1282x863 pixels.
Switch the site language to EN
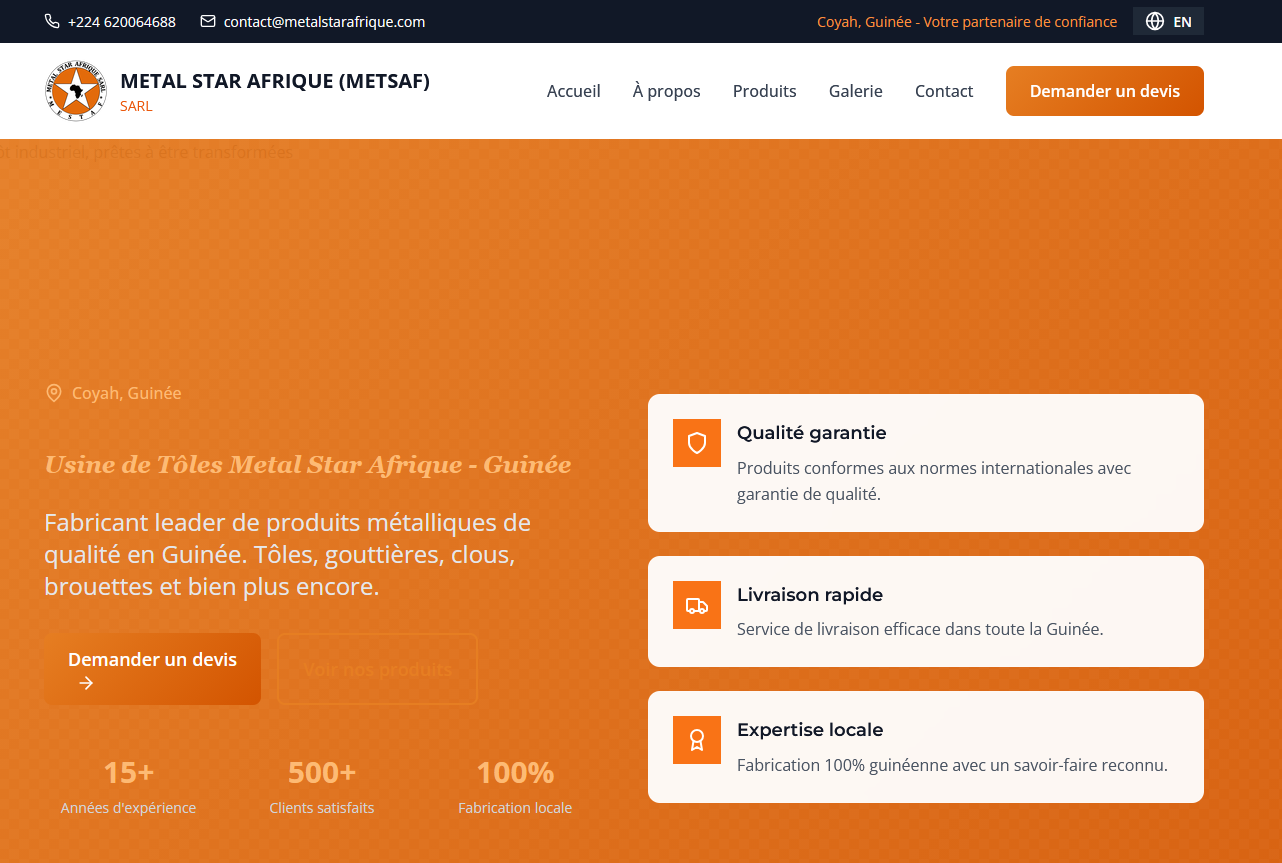click(1168, 21)
